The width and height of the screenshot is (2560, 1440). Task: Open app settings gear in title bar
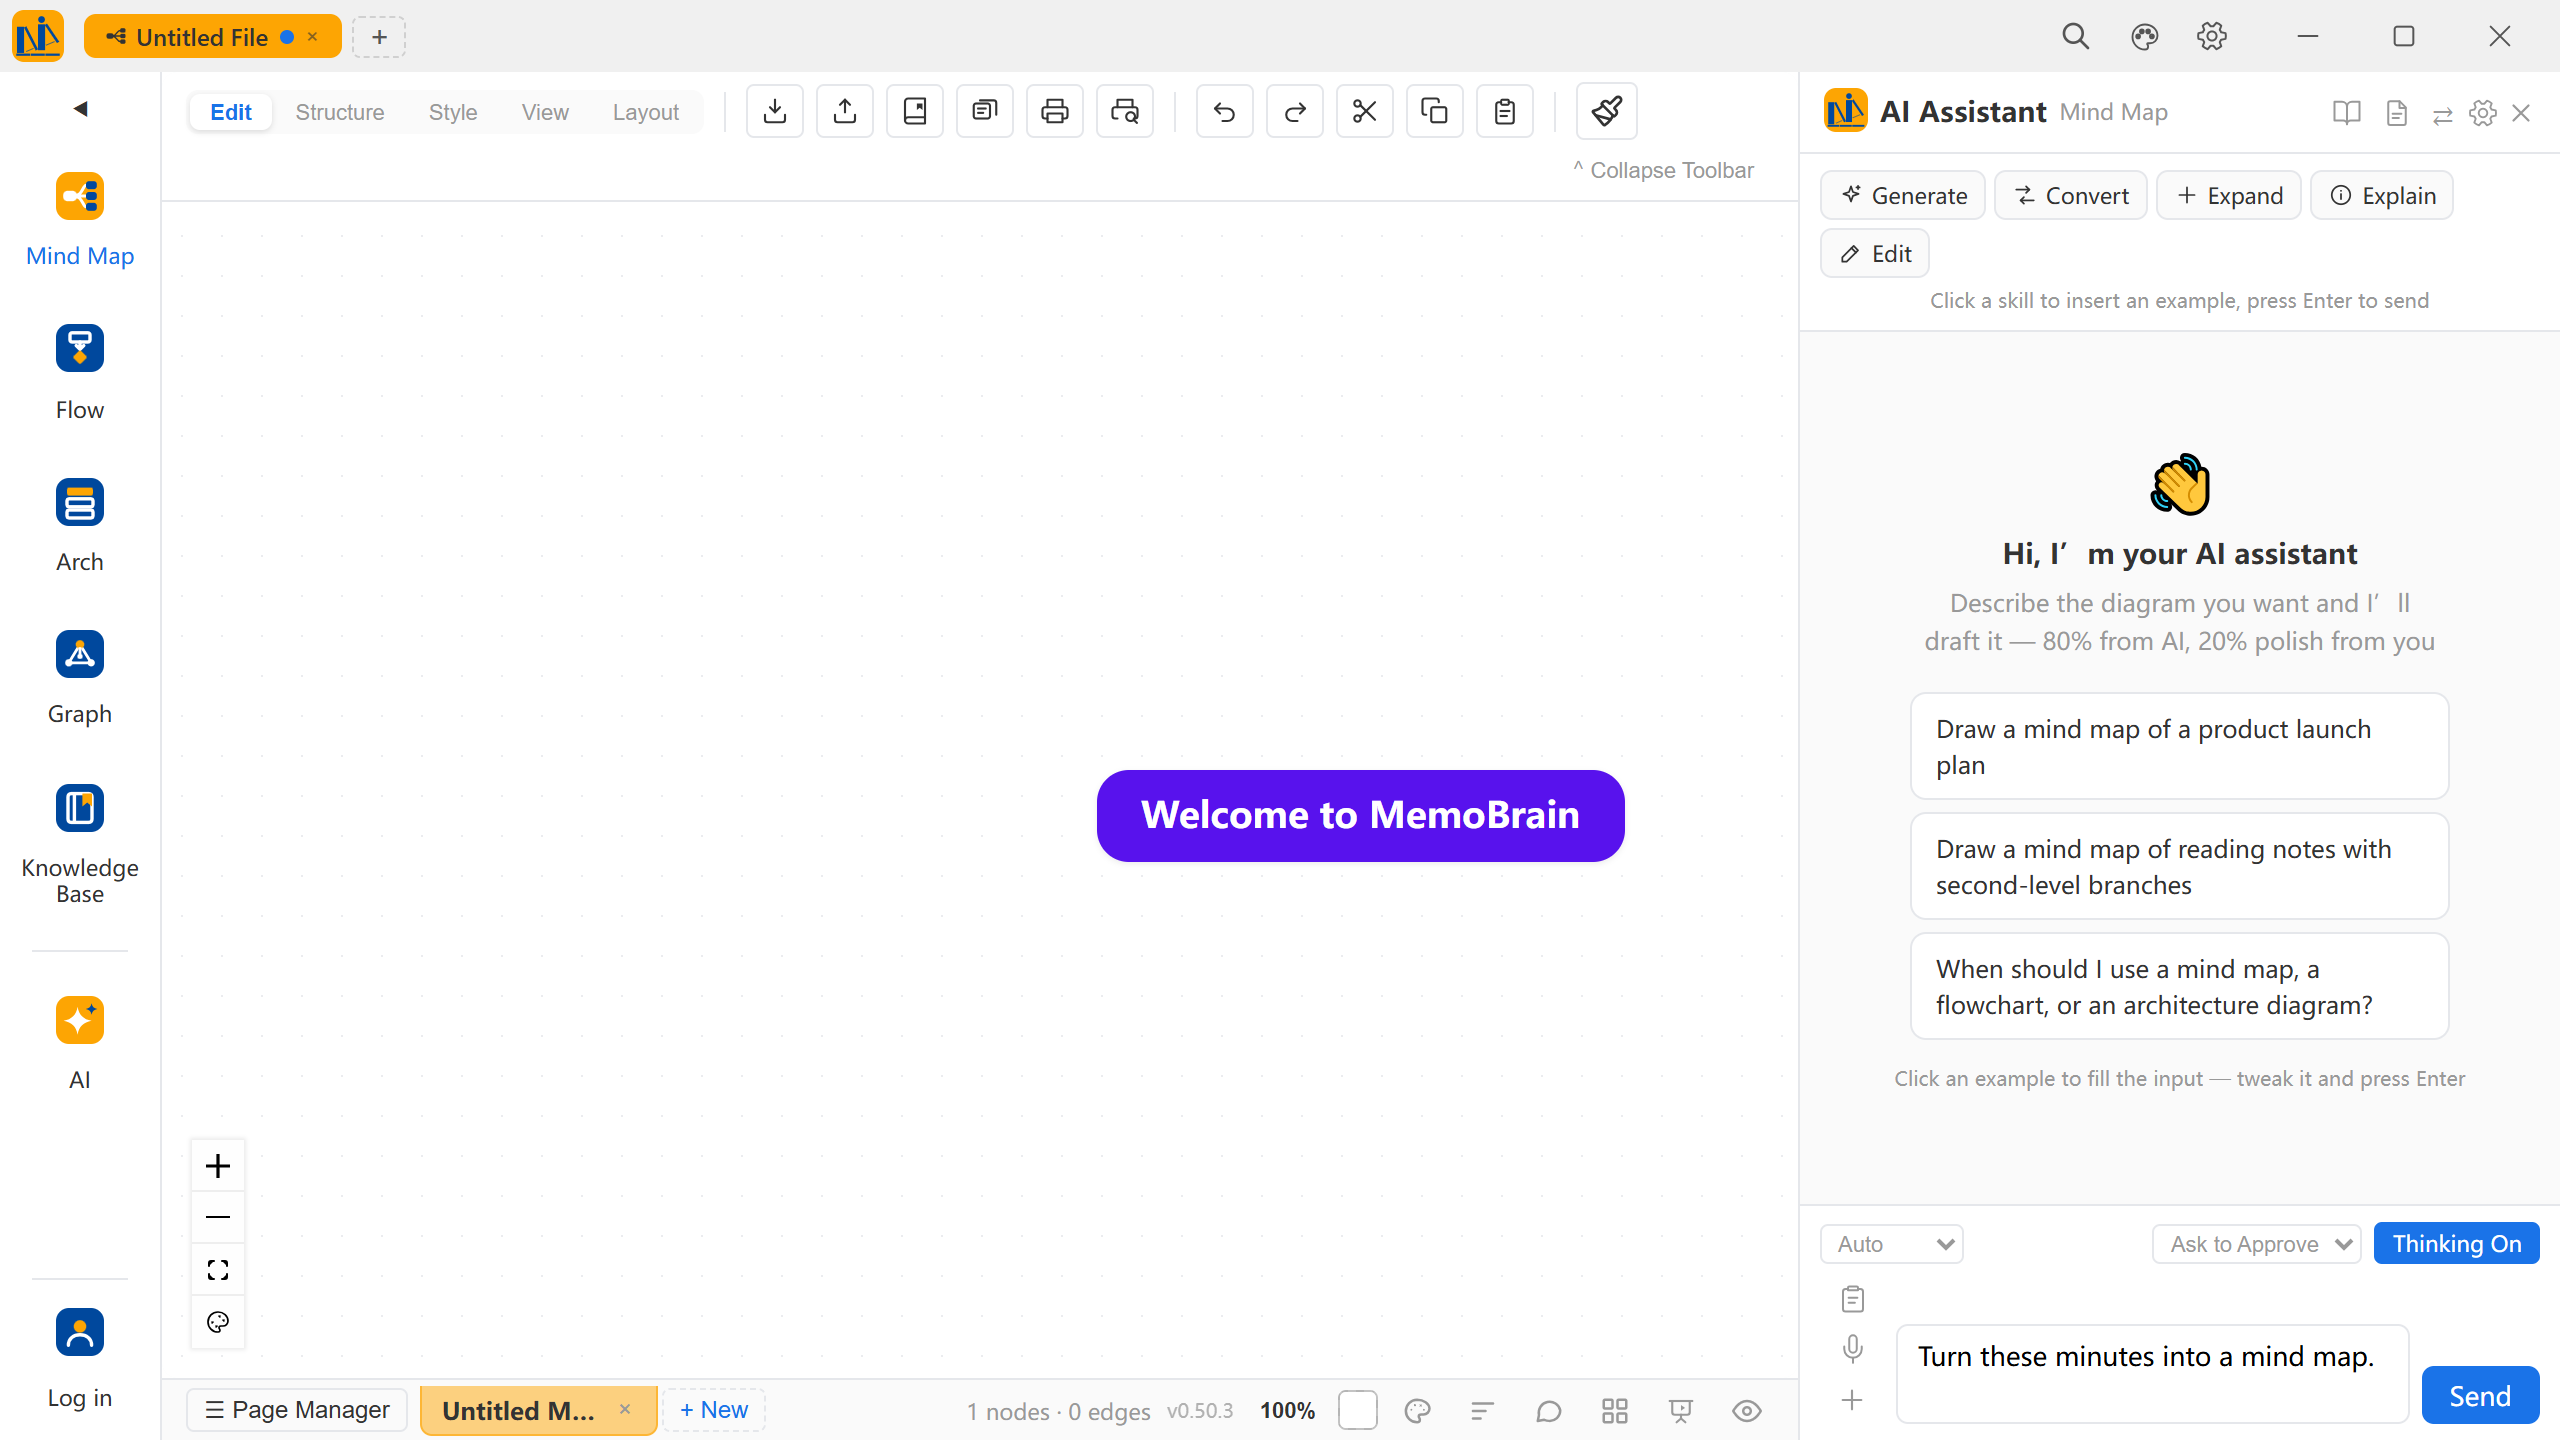(2212, 37)
